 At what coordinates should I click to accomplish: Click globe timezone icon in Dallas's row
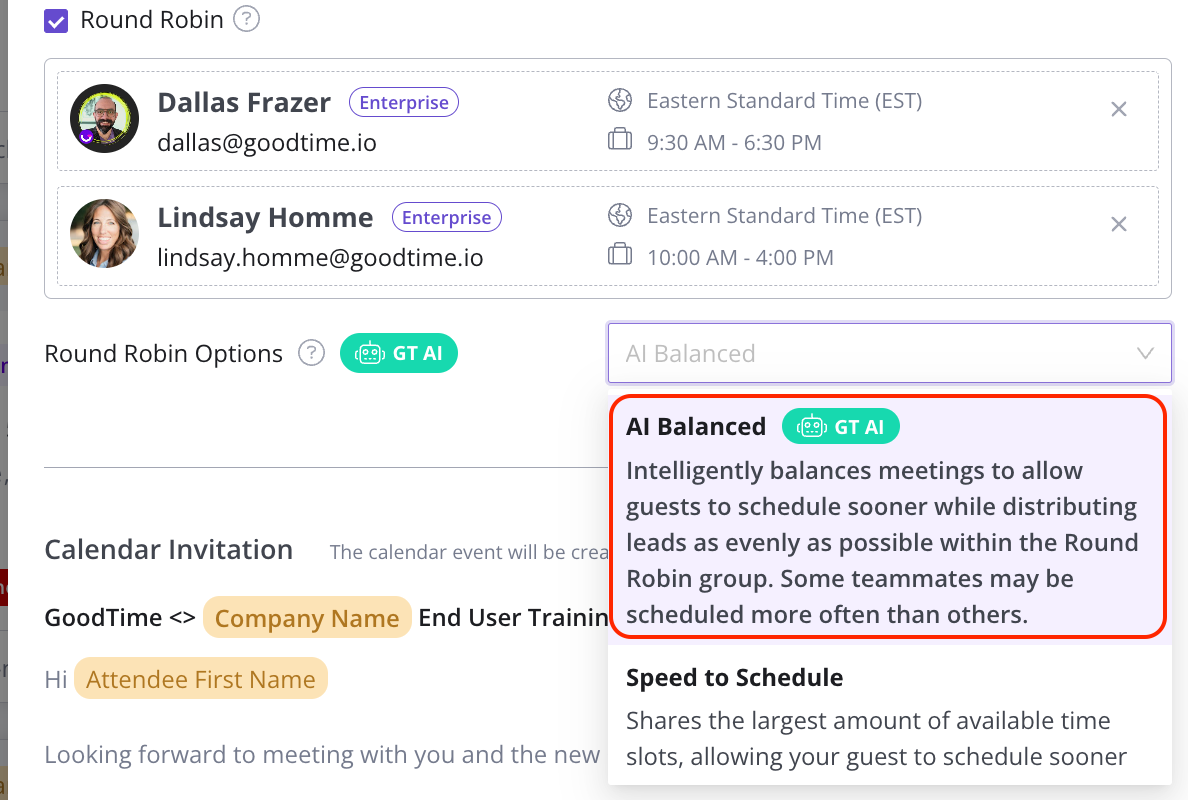click(x=620, y=100)
